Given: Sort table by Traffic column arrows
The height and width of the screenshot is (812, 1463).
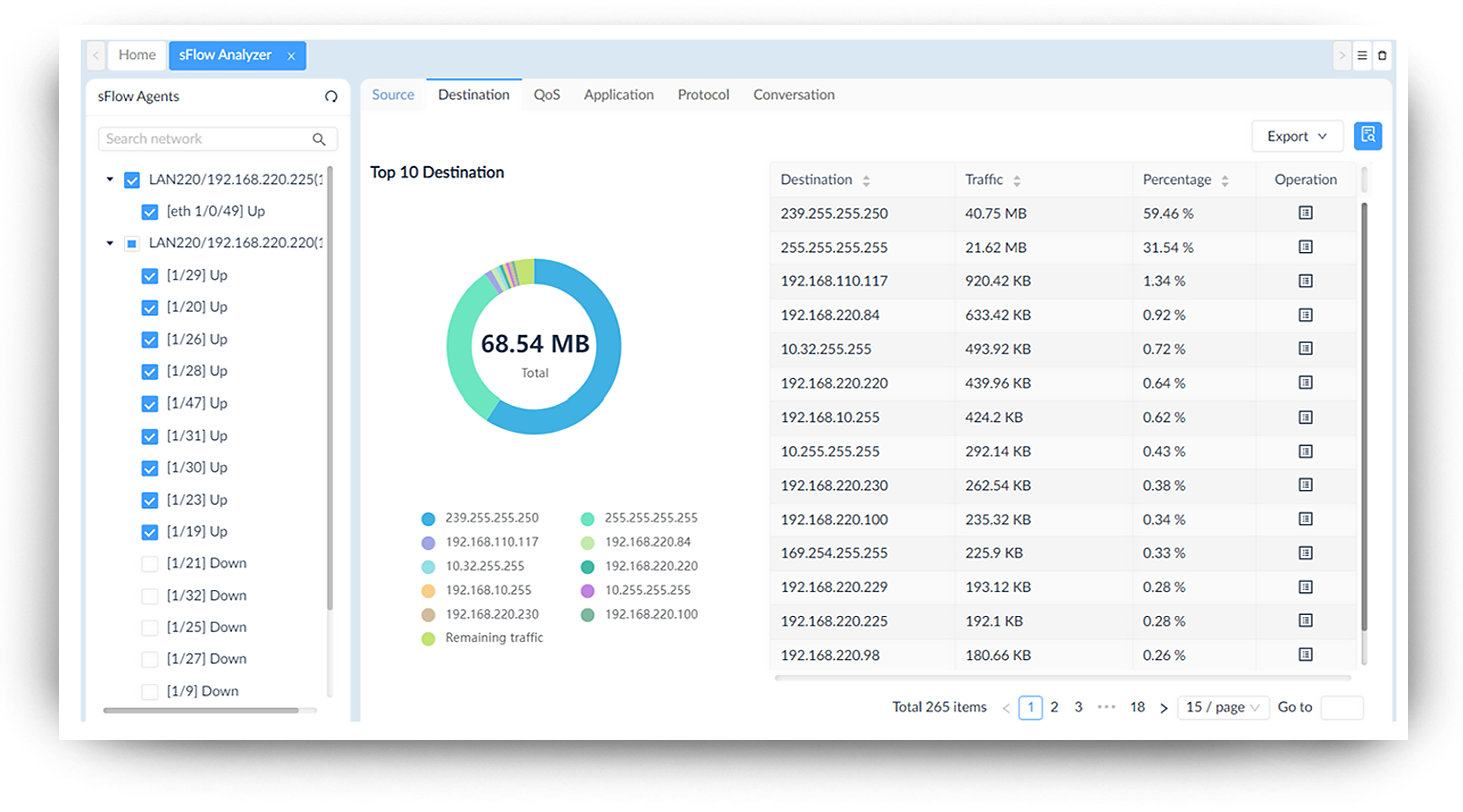Looking at the screenshot, I should click(1017, 181).
